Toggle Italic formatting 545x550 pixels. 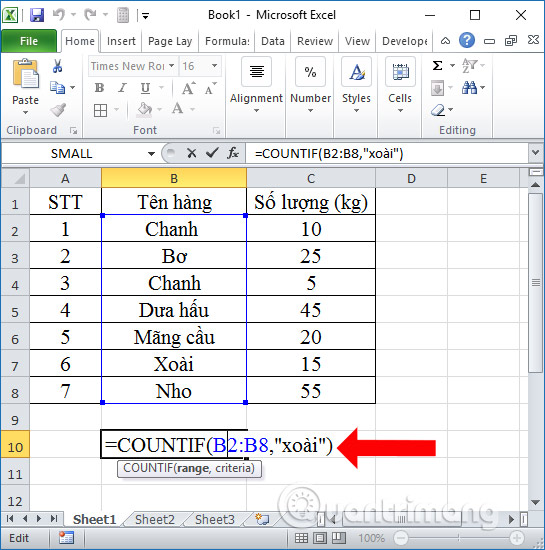pyautogui.click(x=122, y=88)
